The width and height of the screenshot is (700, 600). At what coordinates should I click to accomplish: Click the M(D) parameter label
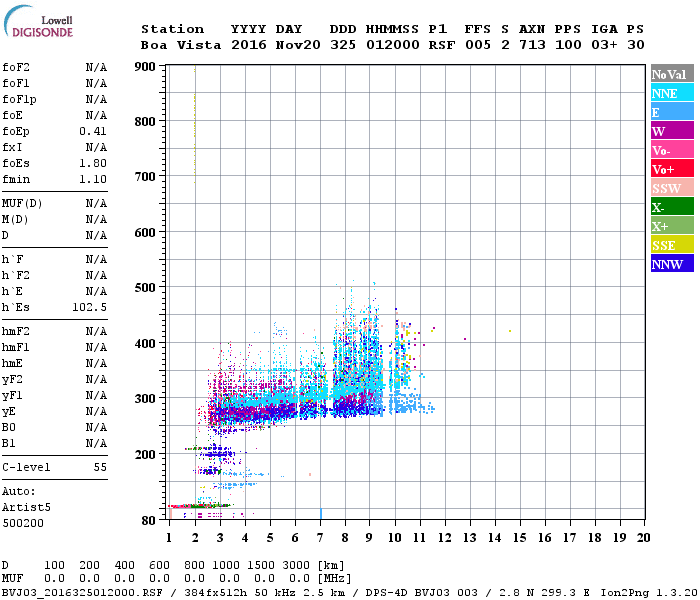15,220
